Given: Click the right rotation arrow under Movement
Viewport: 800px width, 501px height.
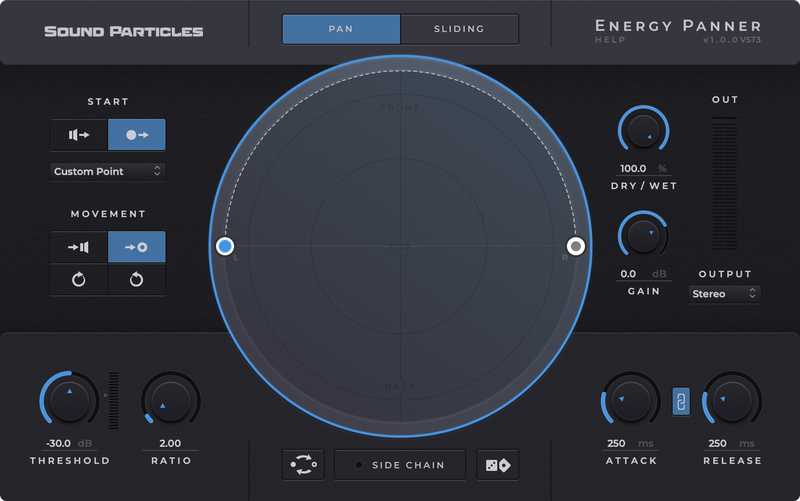Looking at the screenshot, I should (x=137, y=280).
